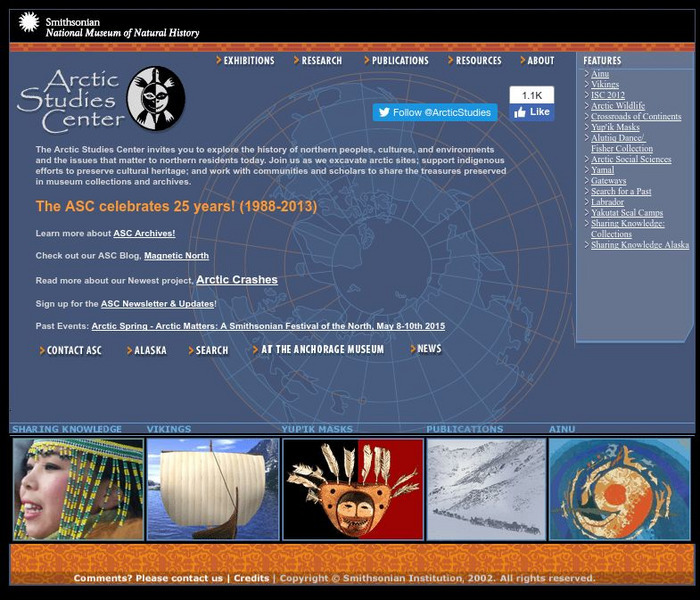The width and height of the screenshot is (700, 600).
Task: Click National Museum of Natural History header text
Action: coord(122,33)
